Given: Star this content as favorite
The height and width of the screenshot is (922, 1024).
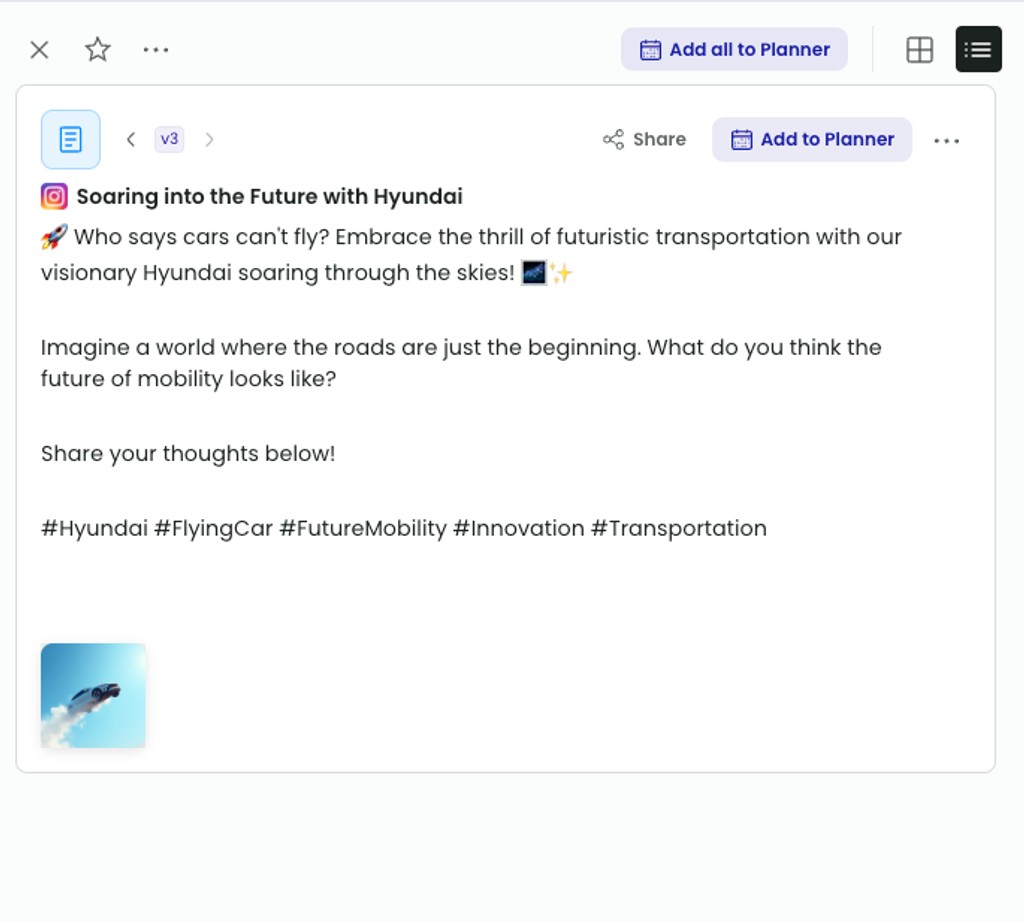Looking at the screenshot, I should [x=98, y=50].
